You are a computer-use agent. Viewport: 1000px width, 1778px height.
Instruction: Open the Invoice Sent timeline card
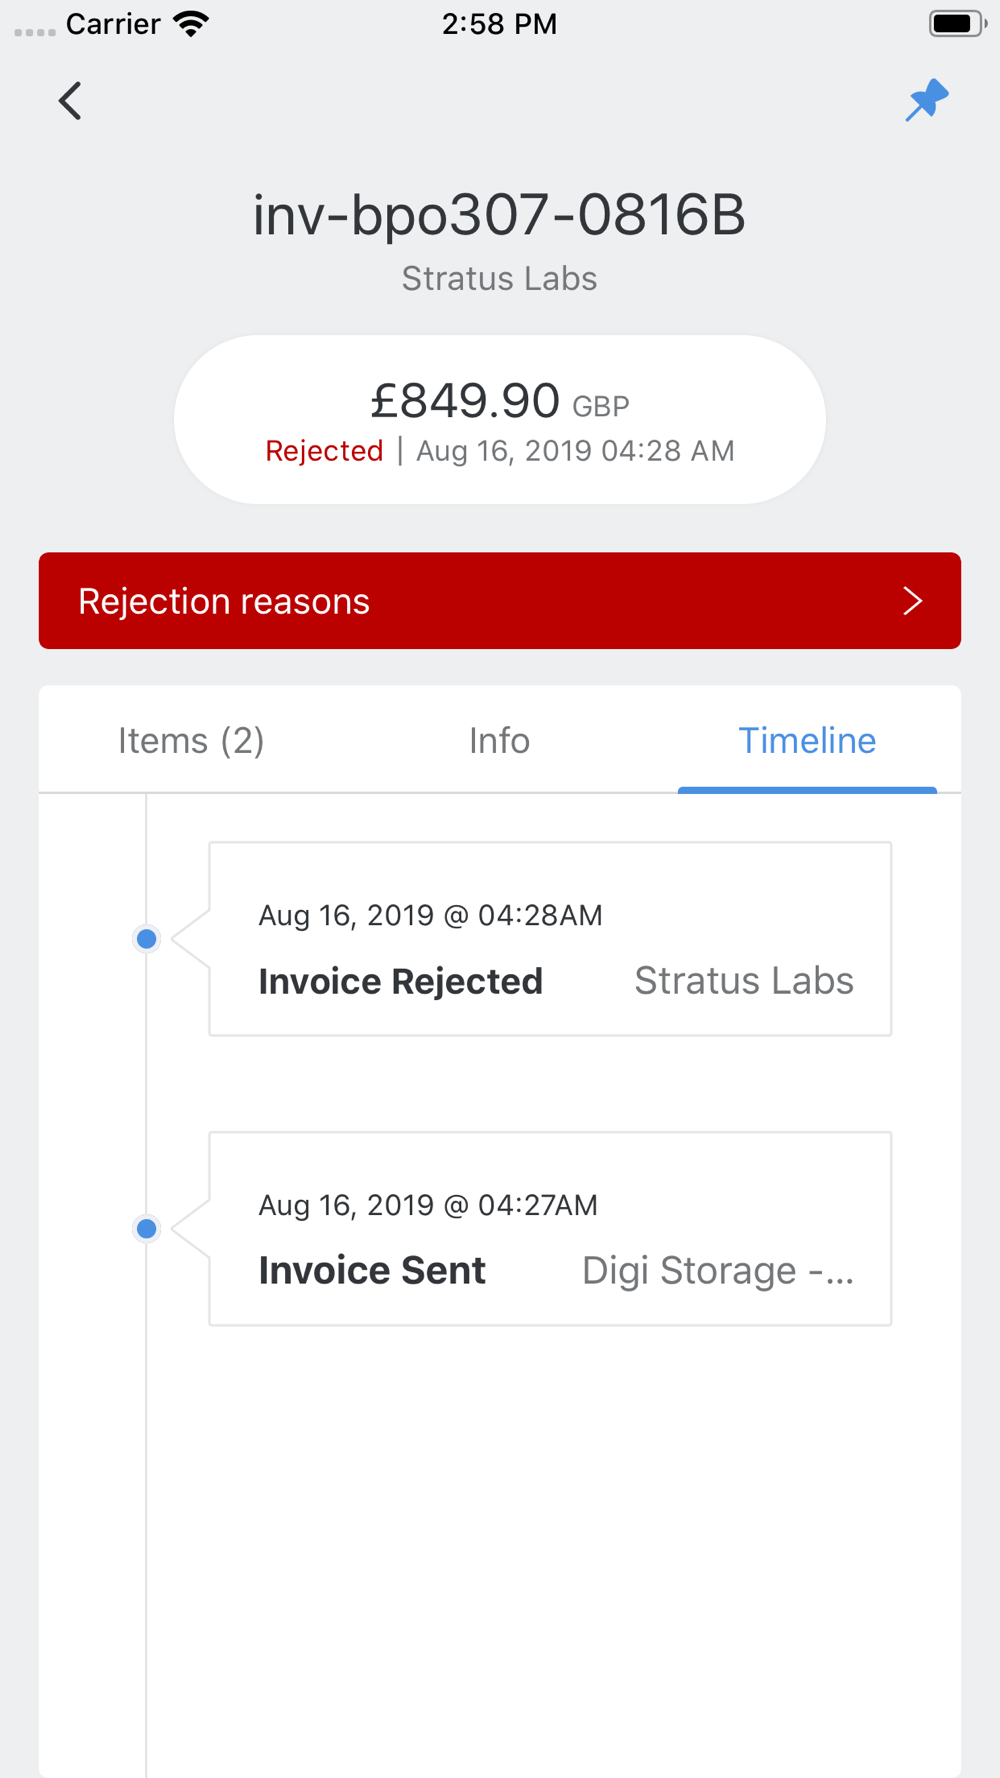[x=550, y=1229]
